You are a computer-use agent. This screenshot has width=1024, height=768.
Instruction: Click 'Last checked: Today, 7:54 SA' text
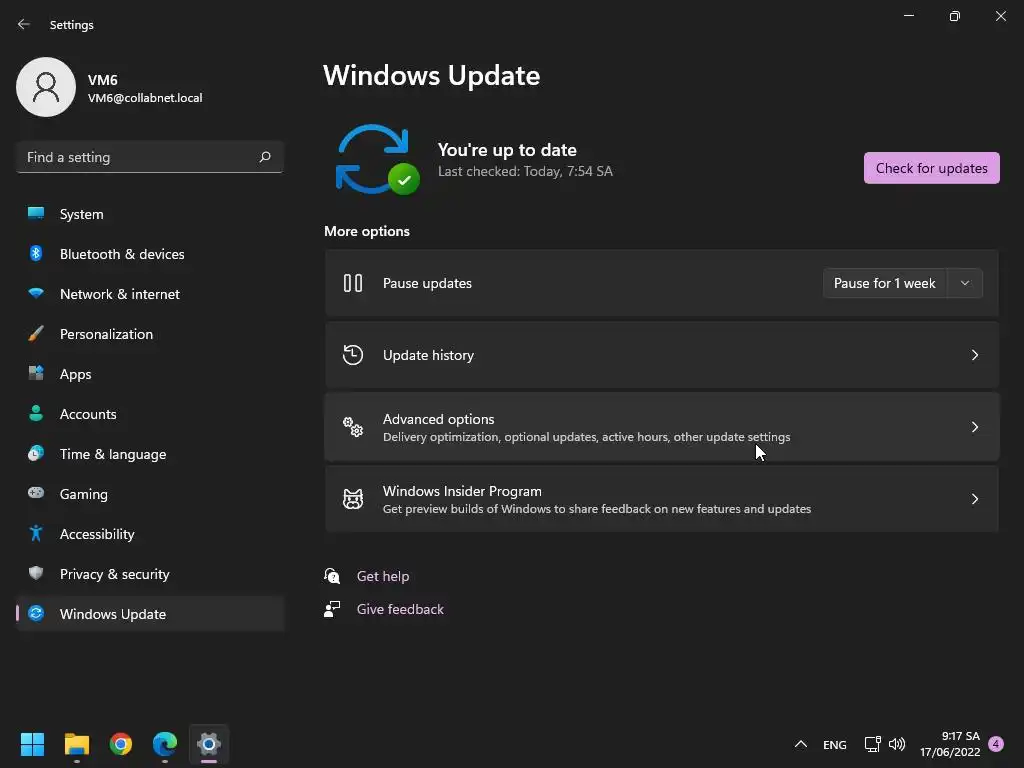525,171
